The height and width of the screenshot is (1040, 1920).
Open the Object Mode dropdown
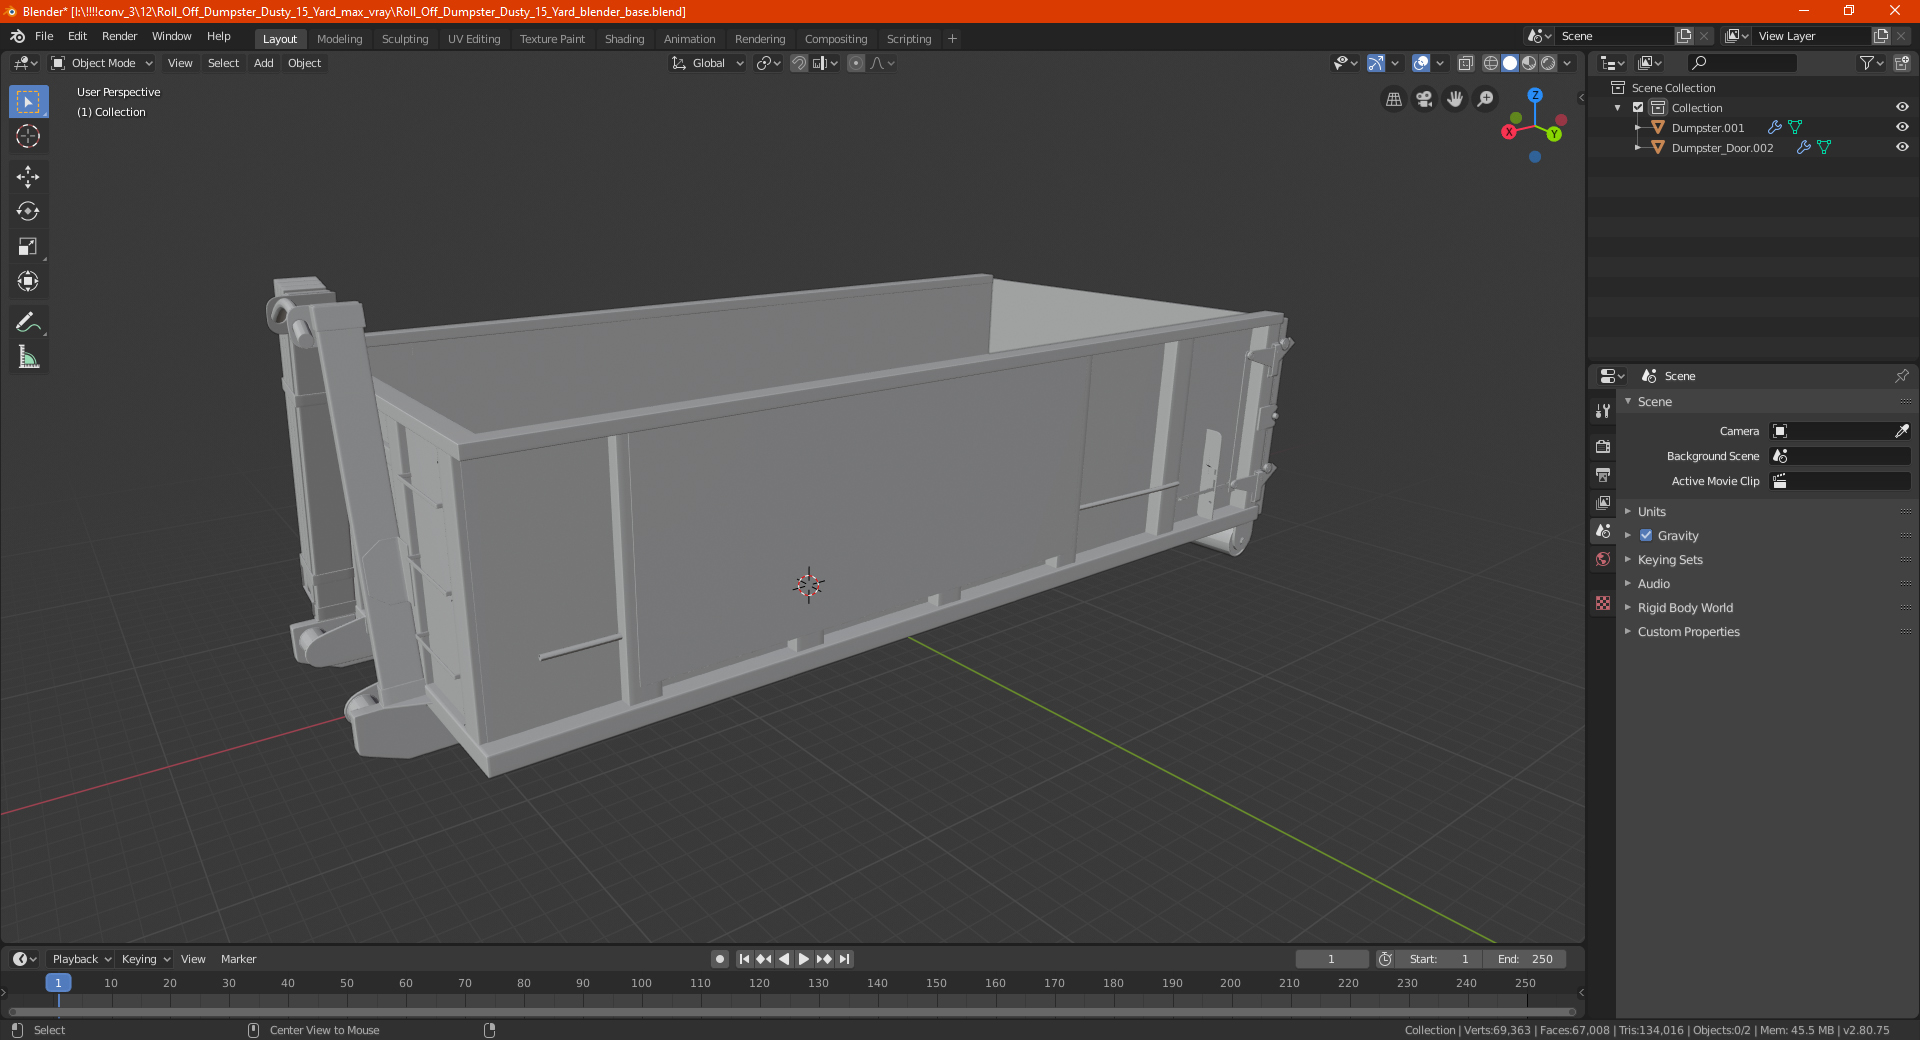102,63
